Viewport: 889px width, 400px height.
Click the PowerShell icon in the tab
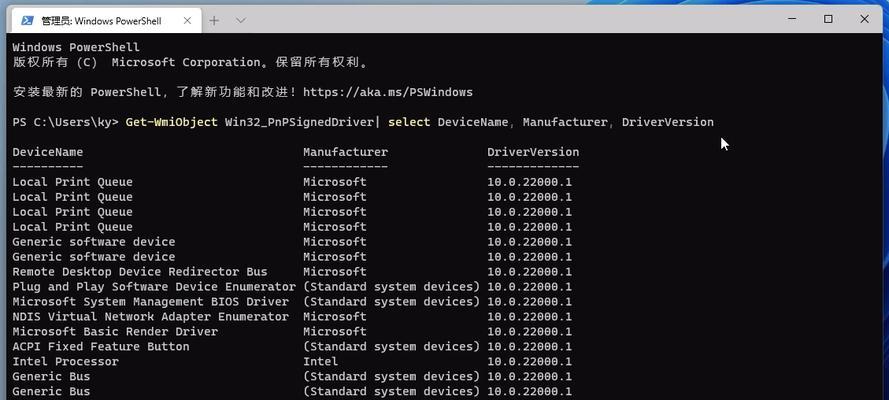point(27,21)
